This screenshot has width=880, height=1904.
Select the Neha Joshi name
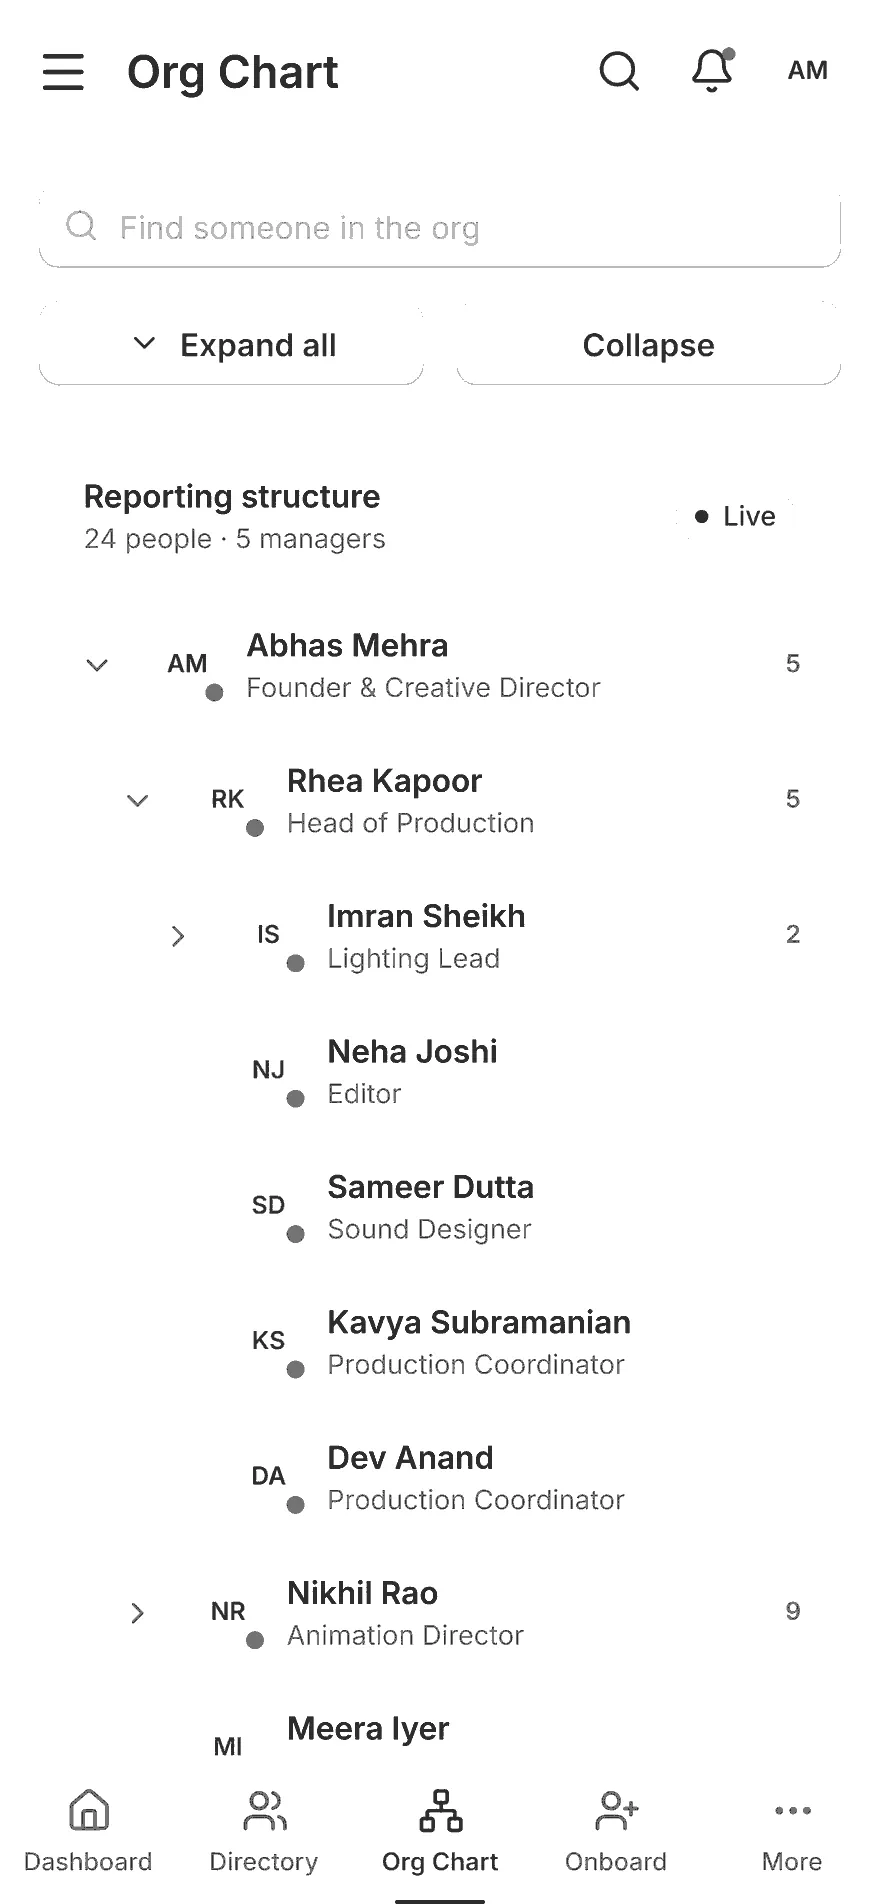[412, 1051]
